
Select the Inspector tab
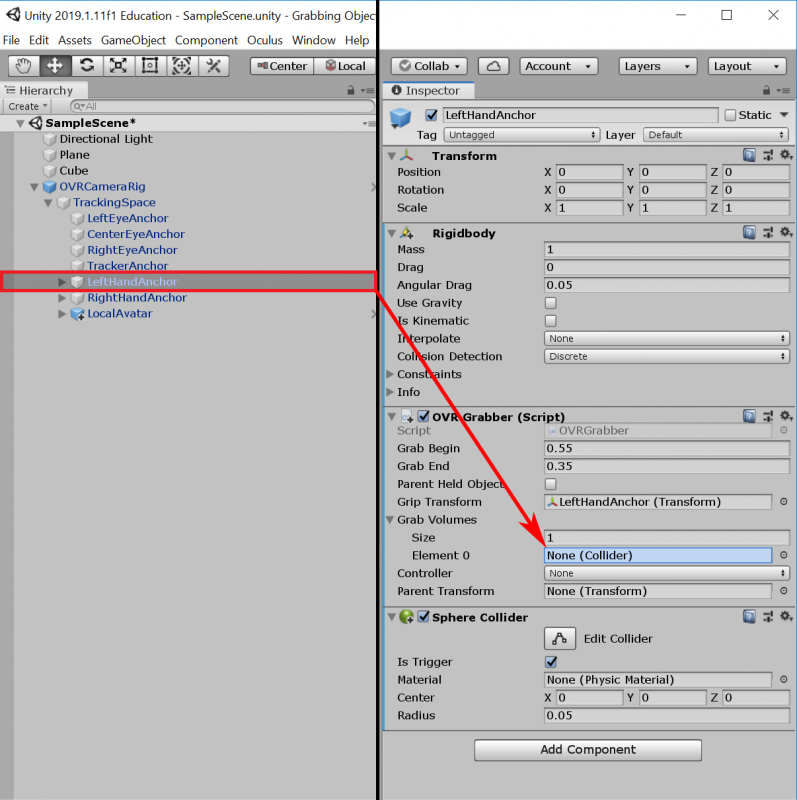(428, 90)
